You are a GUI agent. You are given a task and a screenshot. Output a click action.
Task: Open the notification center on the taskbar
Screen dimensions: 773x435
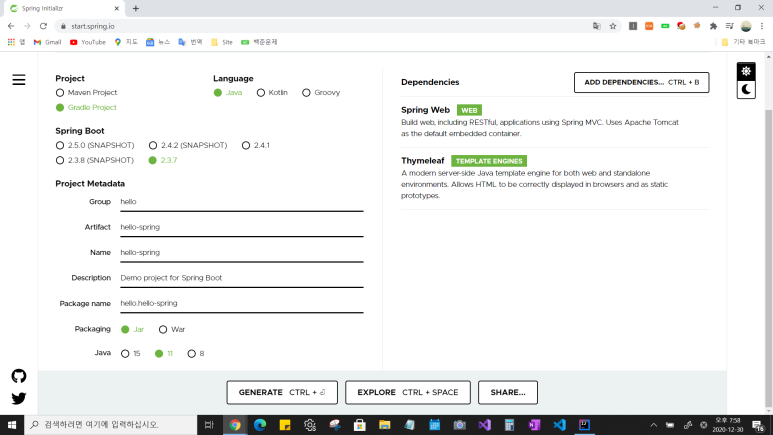click(x=758, y=425)
